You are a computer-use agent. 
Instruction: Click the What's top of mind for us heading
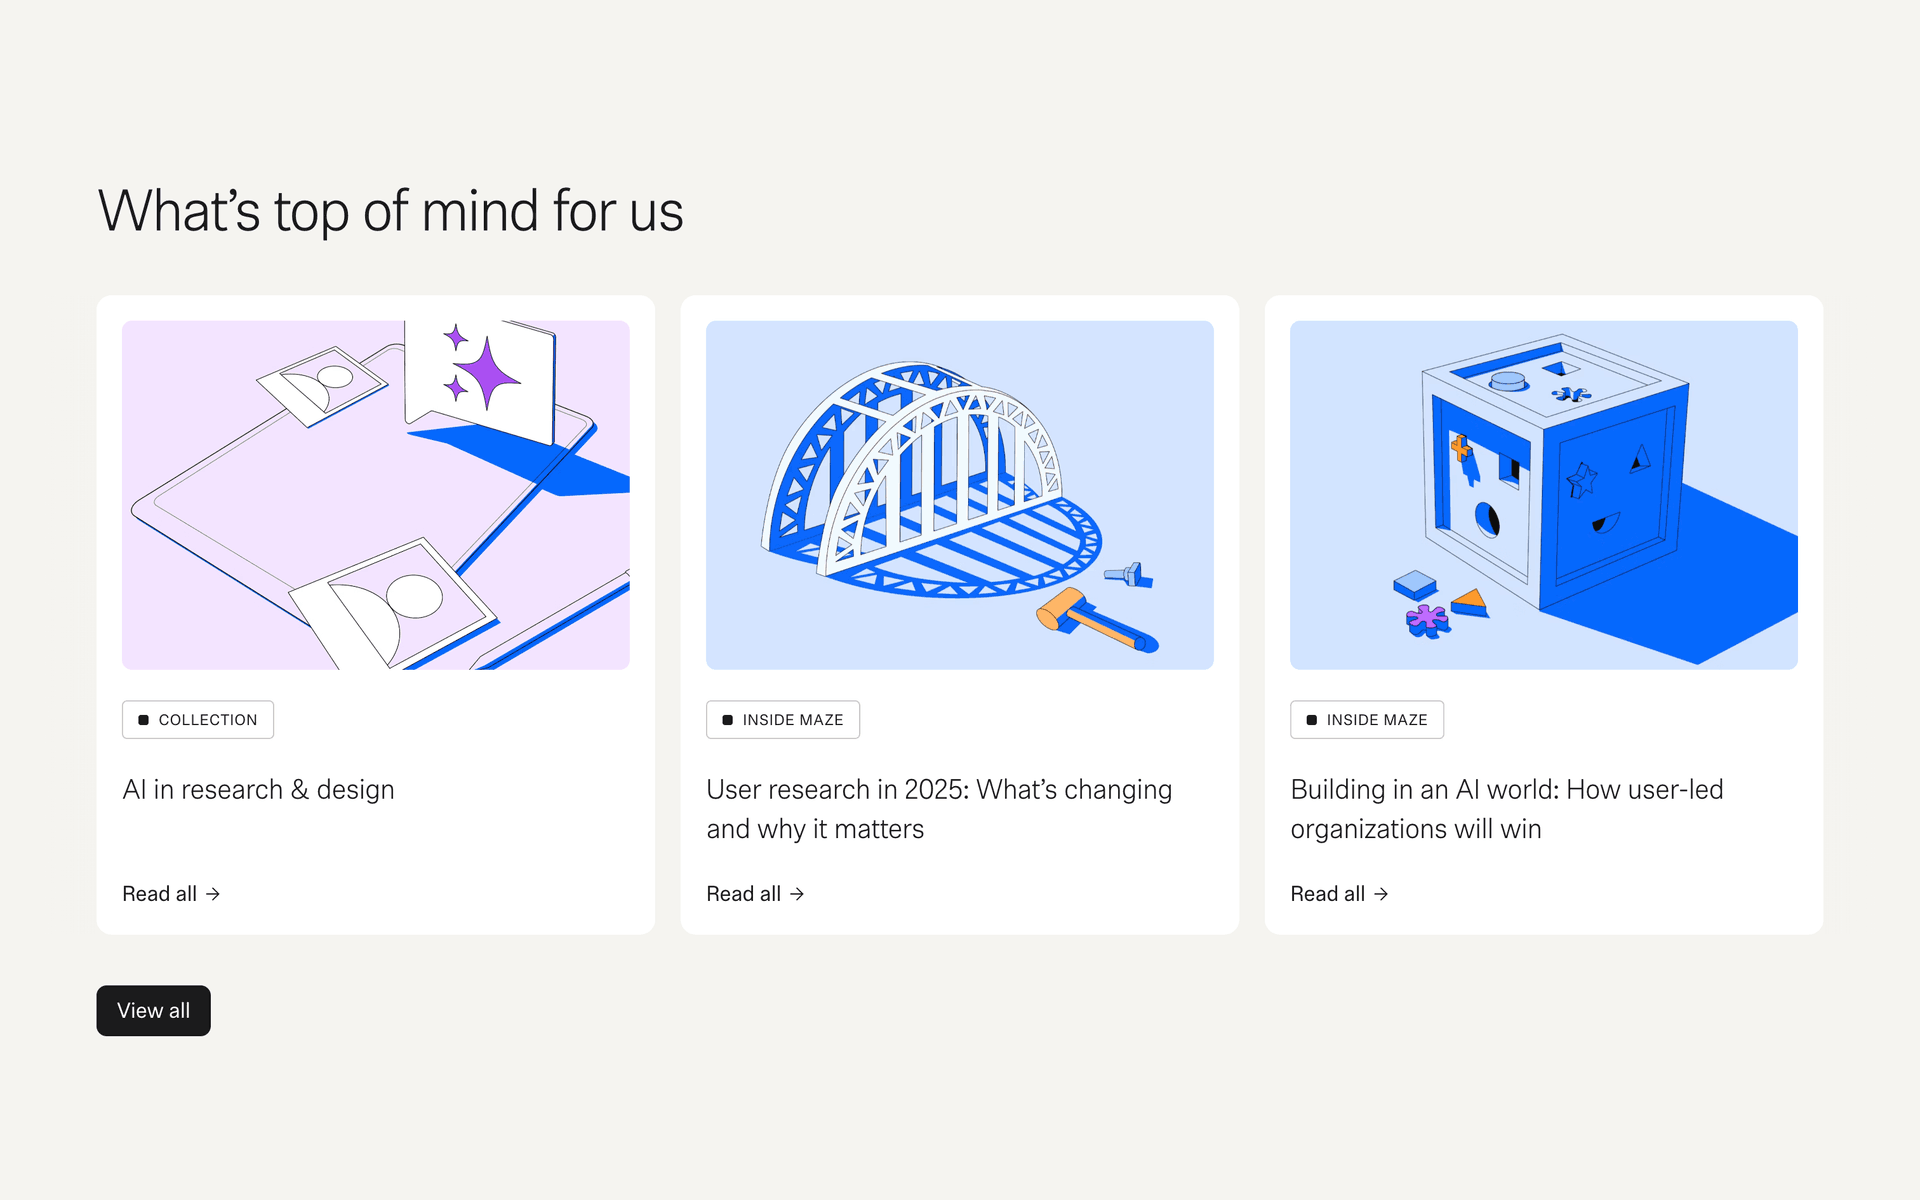(390, 212)
